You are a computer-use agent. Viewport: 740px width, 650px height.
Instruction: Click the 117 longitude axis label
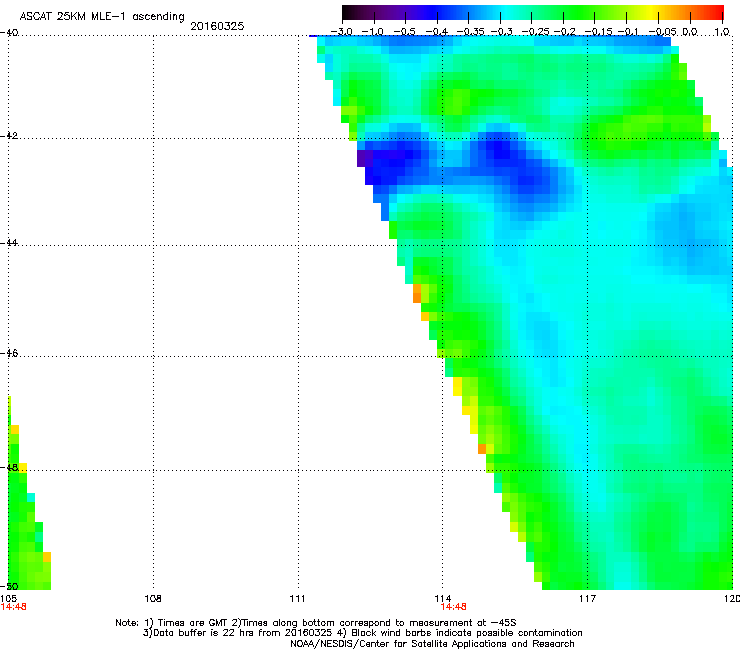point(587,599)
